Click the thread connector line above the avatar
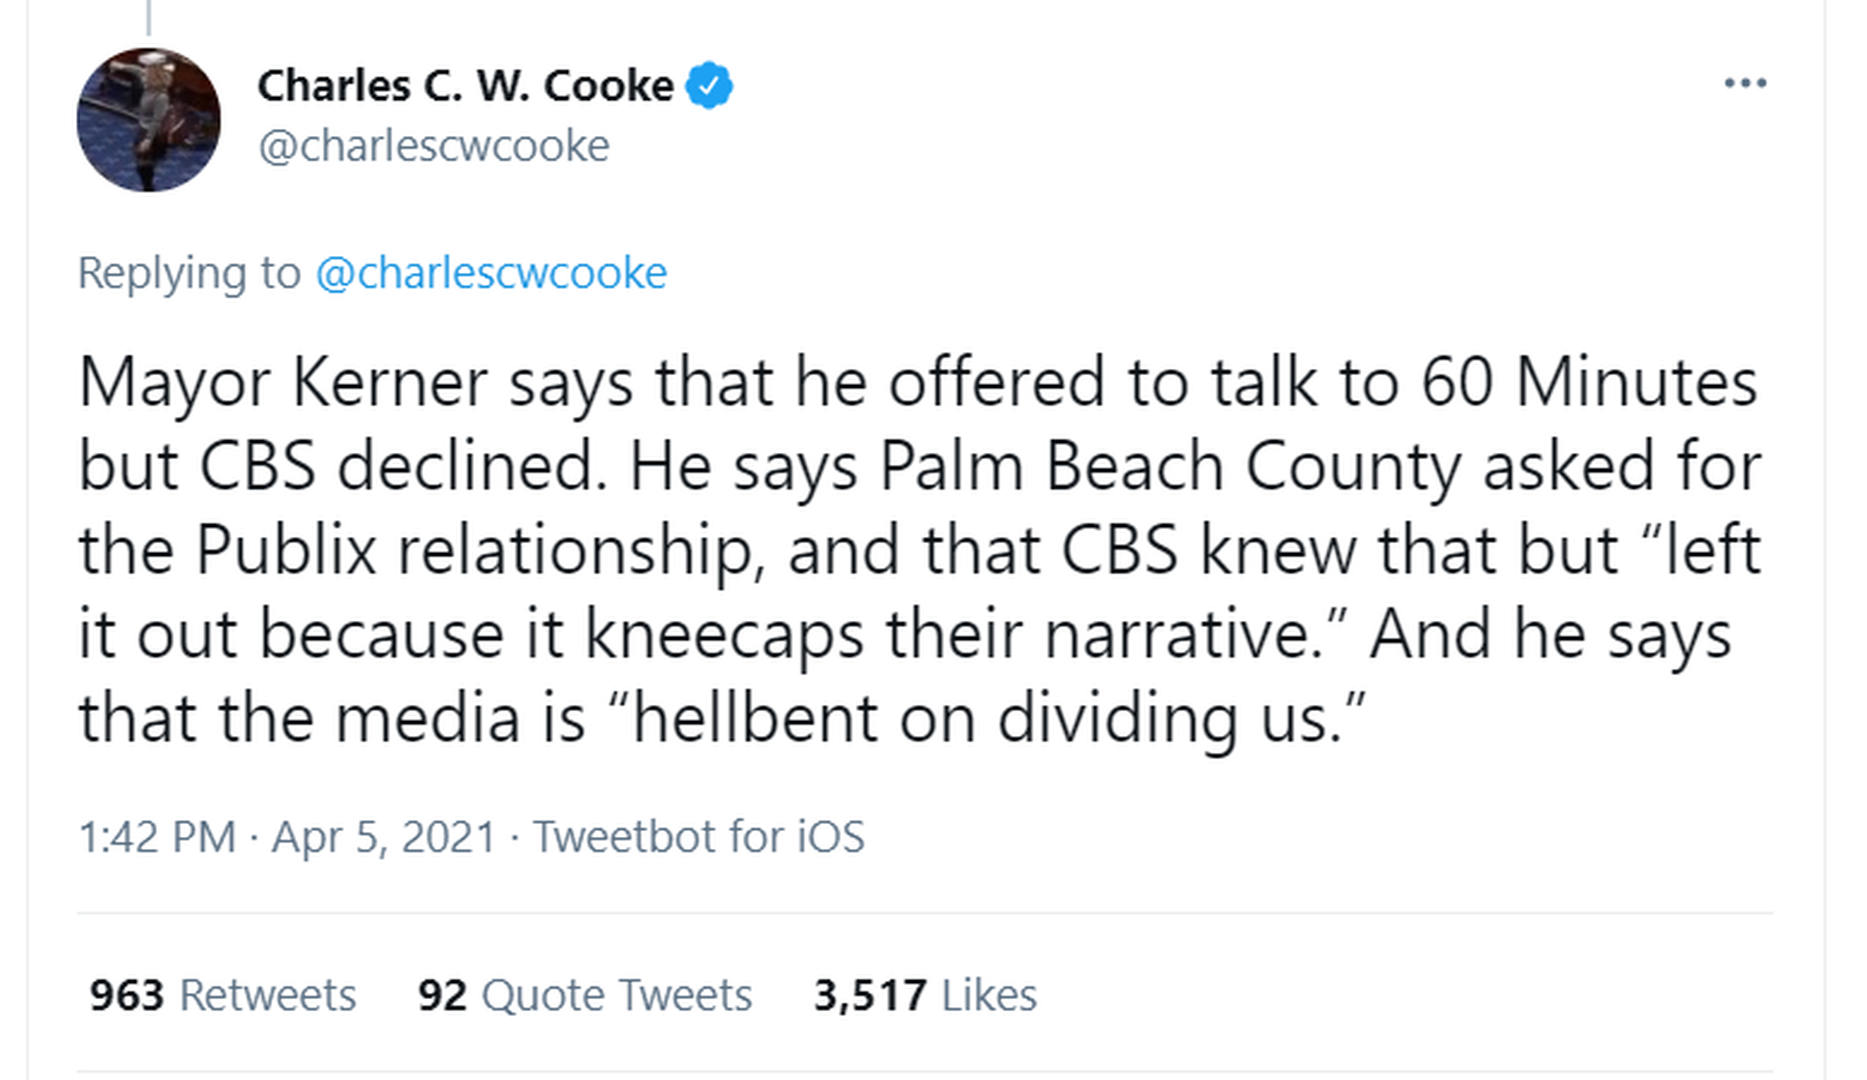Screen dimensions: 1867x1080 click(149, 17)
